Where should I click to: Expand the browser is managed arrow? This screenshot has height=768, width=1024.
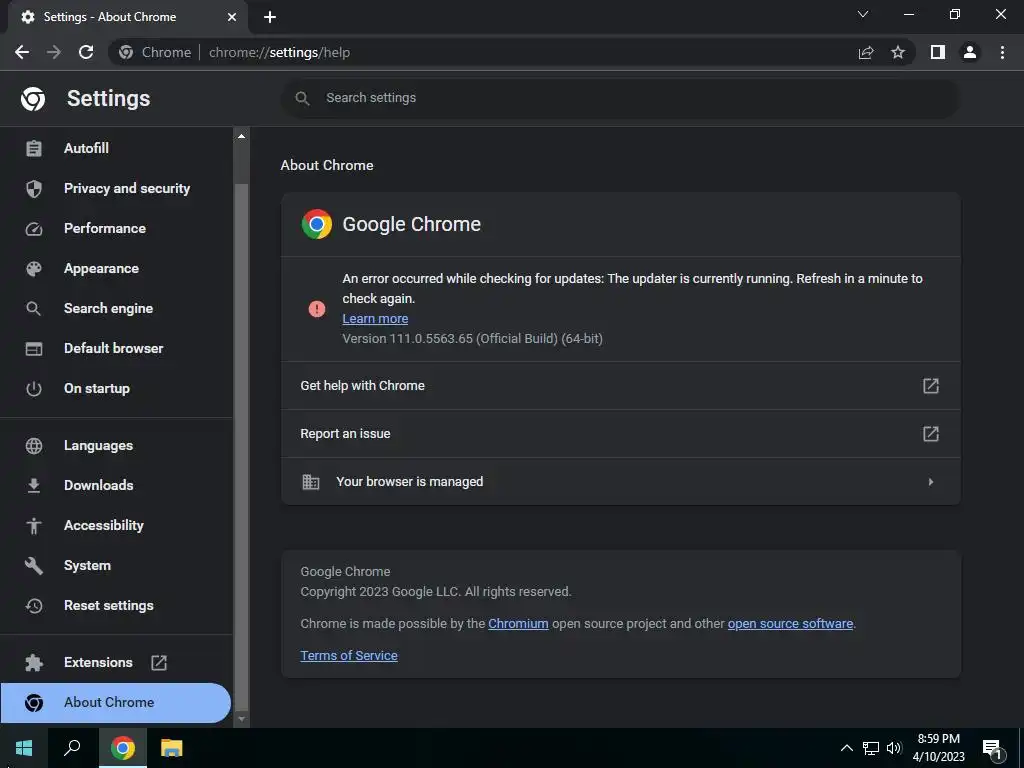(931, 482)
